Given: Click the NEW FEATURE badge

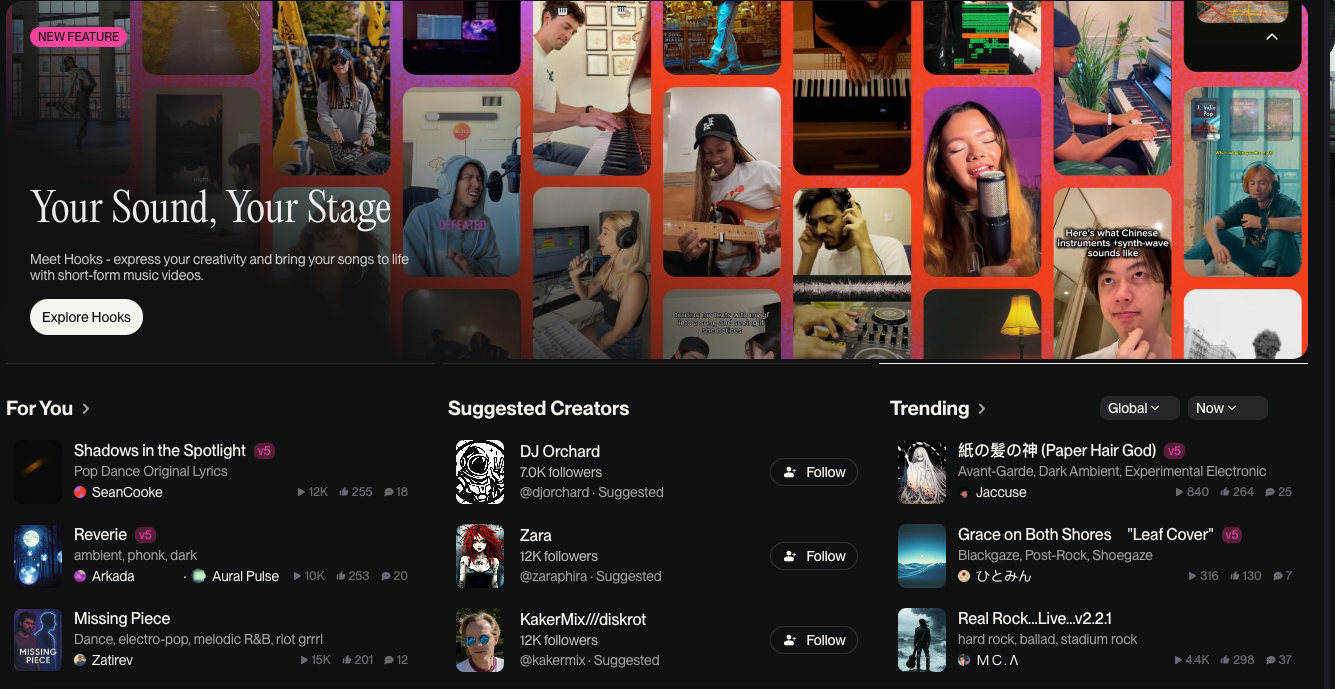Looking at the screenshot, I should [x=79, y=37].
